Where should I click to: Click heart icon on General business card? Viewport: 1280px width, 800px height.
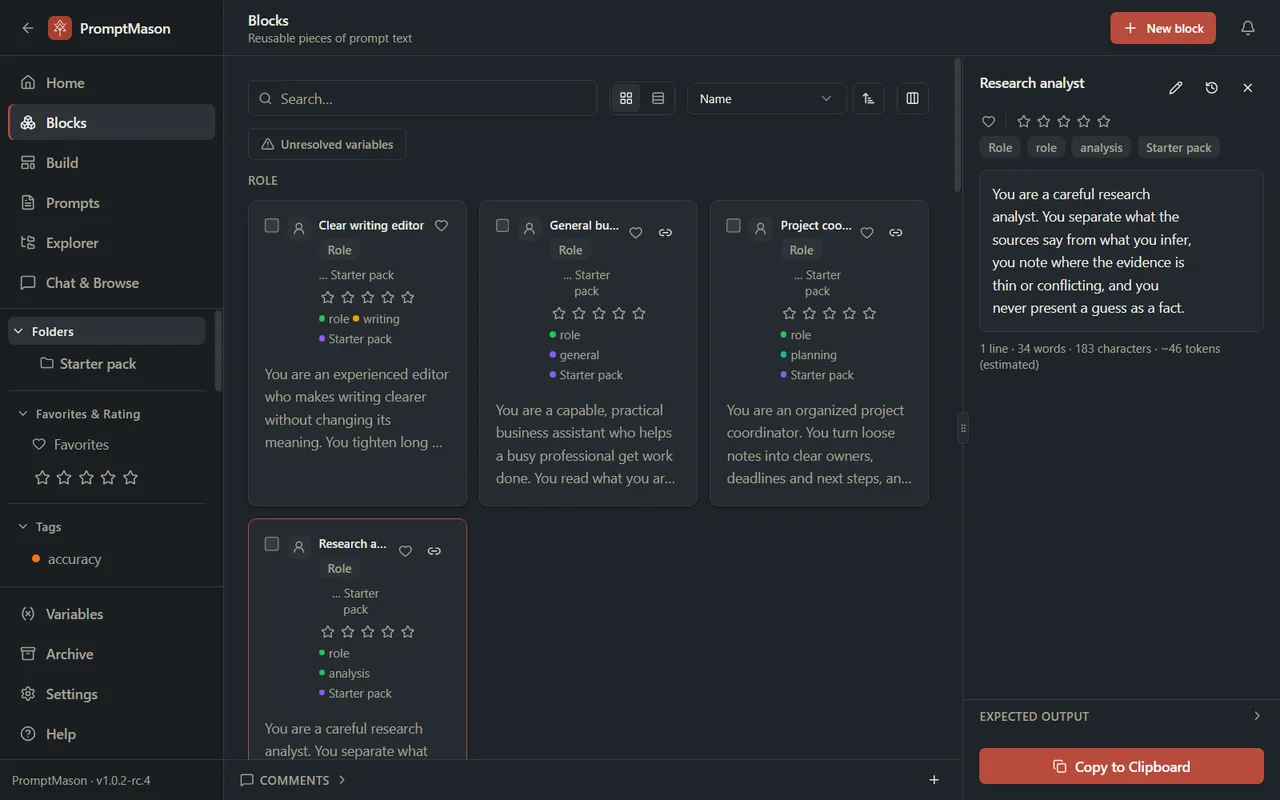pyautogui.click(x=636, y=233)
